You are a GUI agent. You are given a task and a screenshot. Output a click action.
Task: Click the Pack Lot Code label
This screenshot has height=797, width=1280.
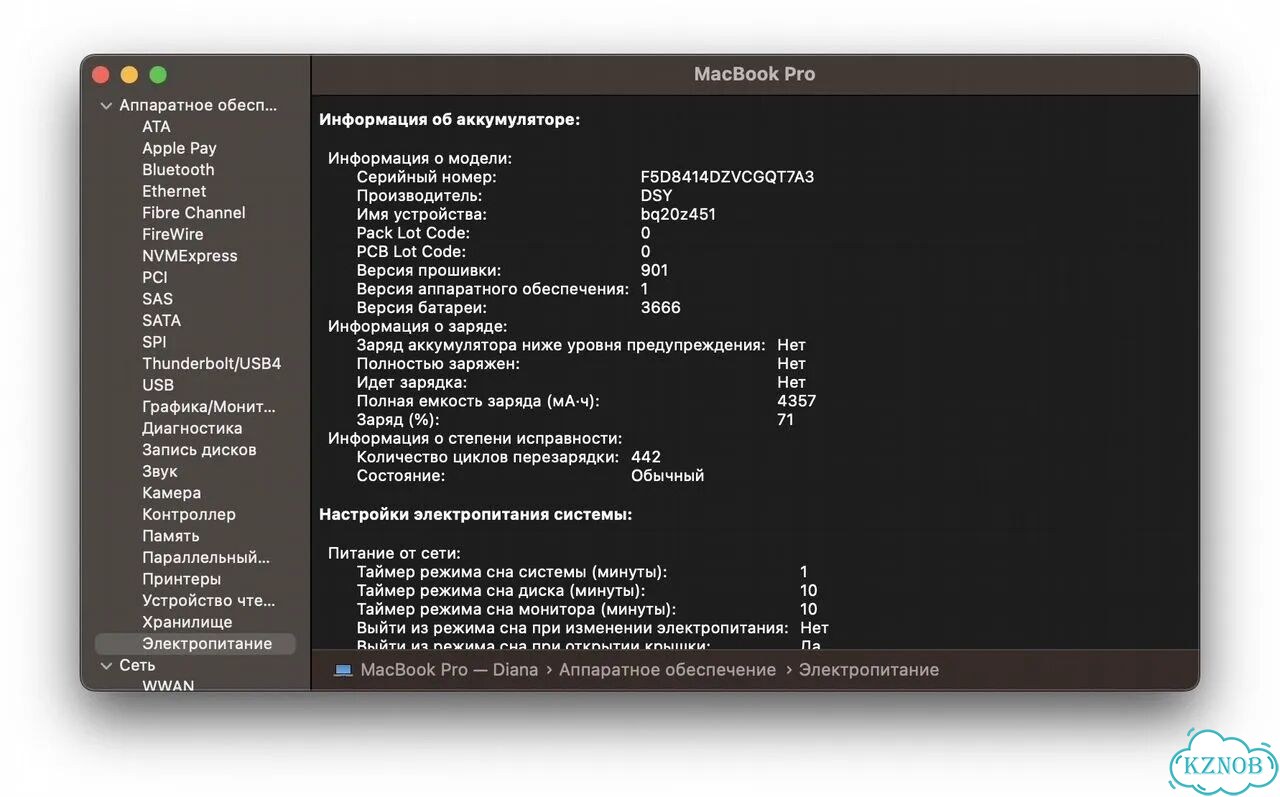411,233
